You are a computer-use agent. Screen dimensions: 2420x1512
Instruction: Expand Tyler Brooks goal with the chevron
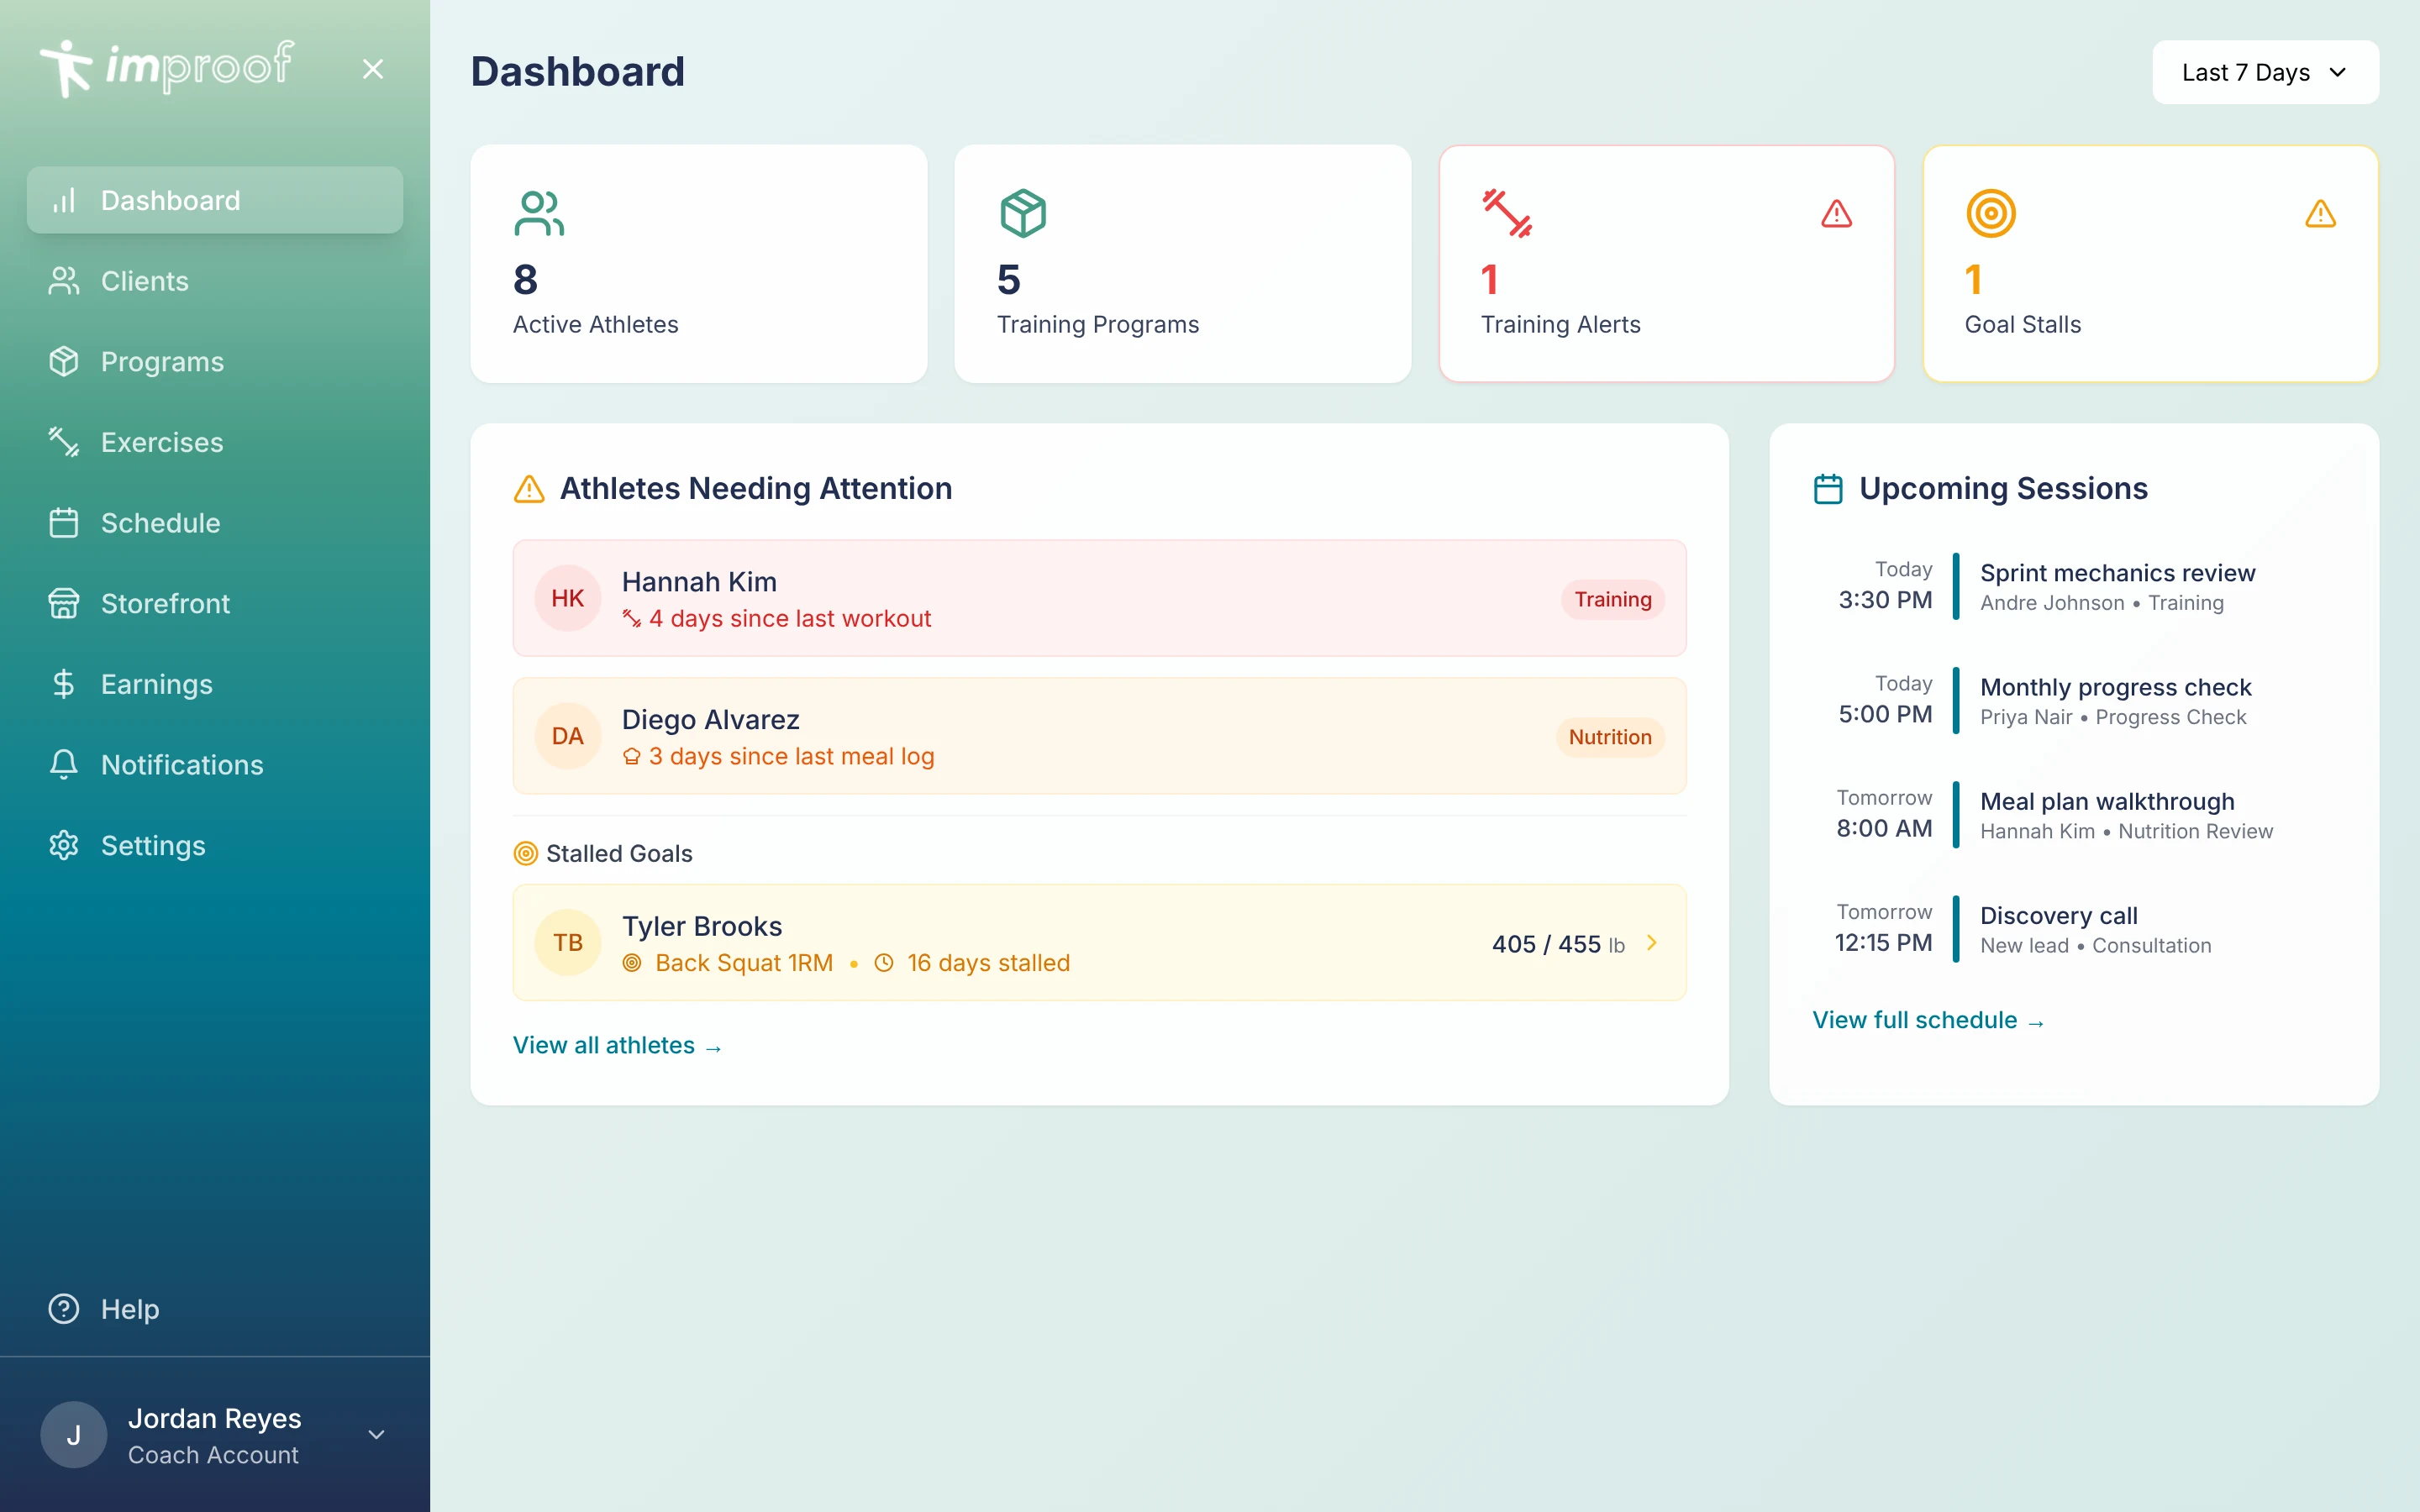pos(1652,942)
